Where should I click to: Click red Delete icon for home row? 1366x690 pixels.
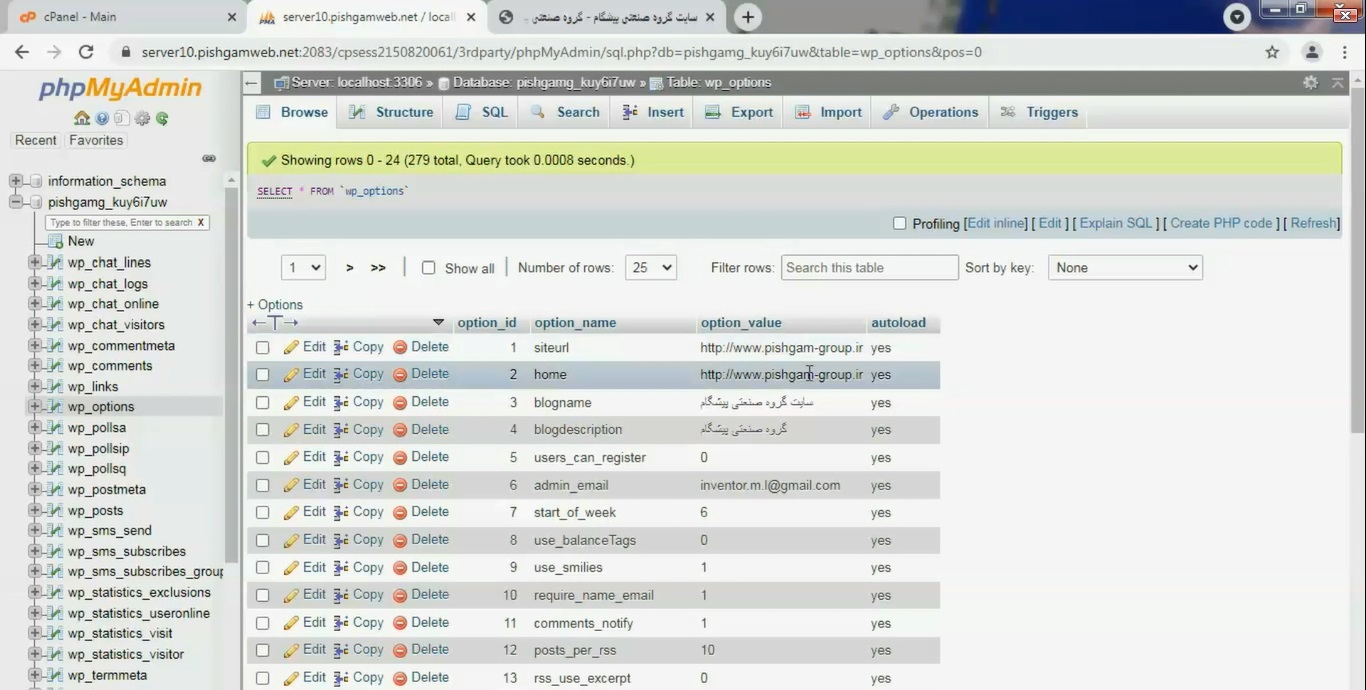click(x=400, y=374)
